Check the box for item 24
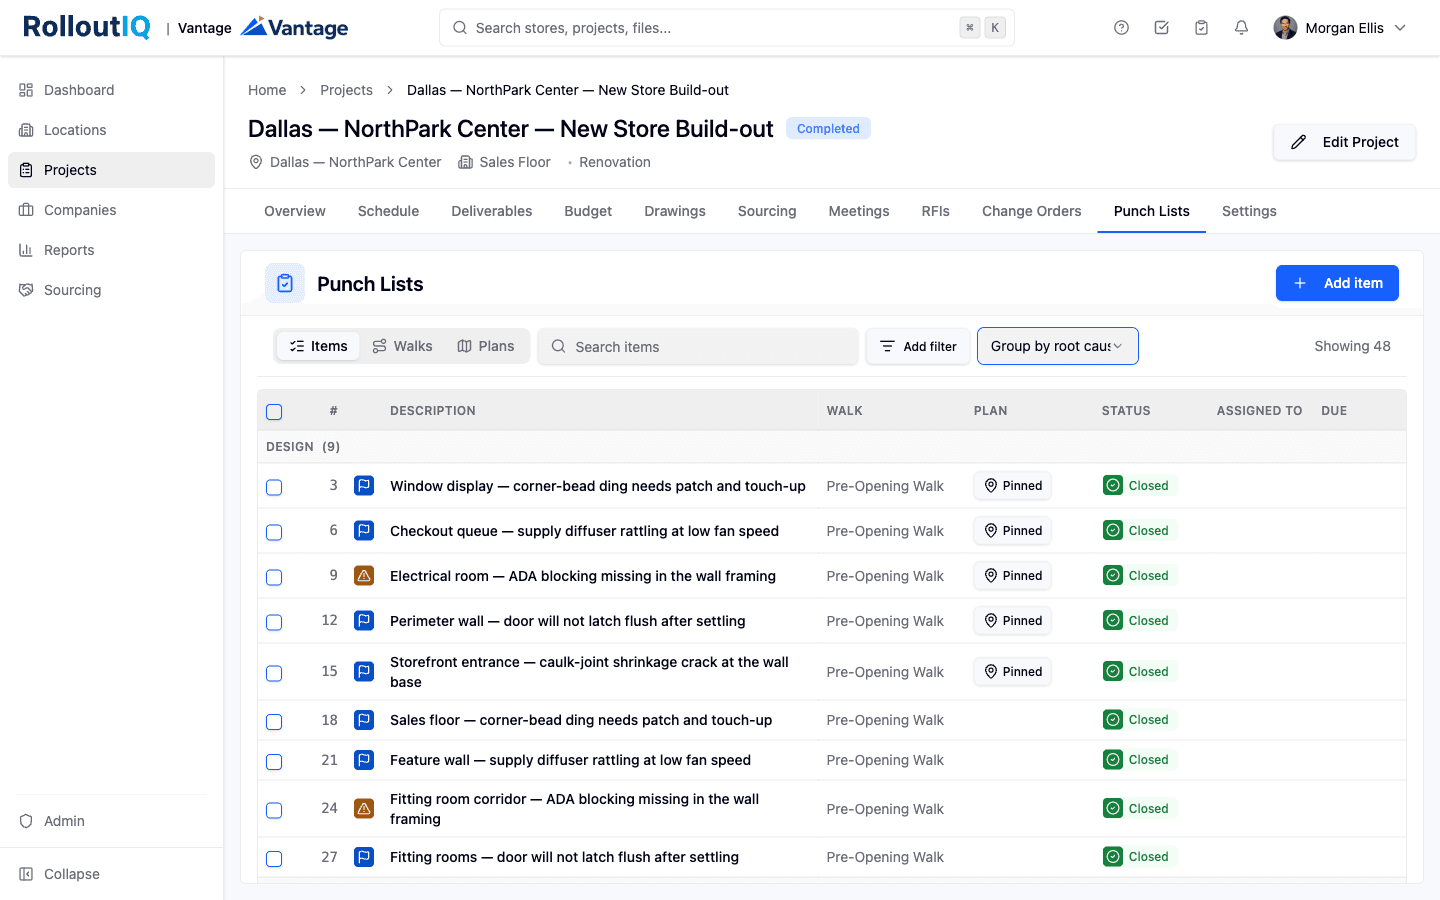Image resolution: width=1440 pixels, height=900 pixels. coord(274,810)
